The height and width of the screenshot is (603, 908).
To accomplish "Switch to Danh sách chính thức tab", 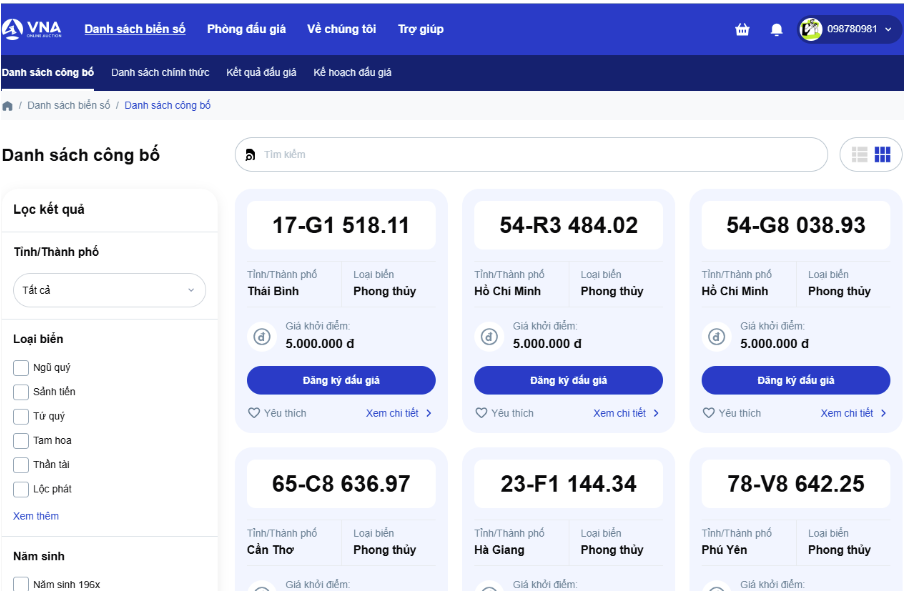I will pos(160,72).
